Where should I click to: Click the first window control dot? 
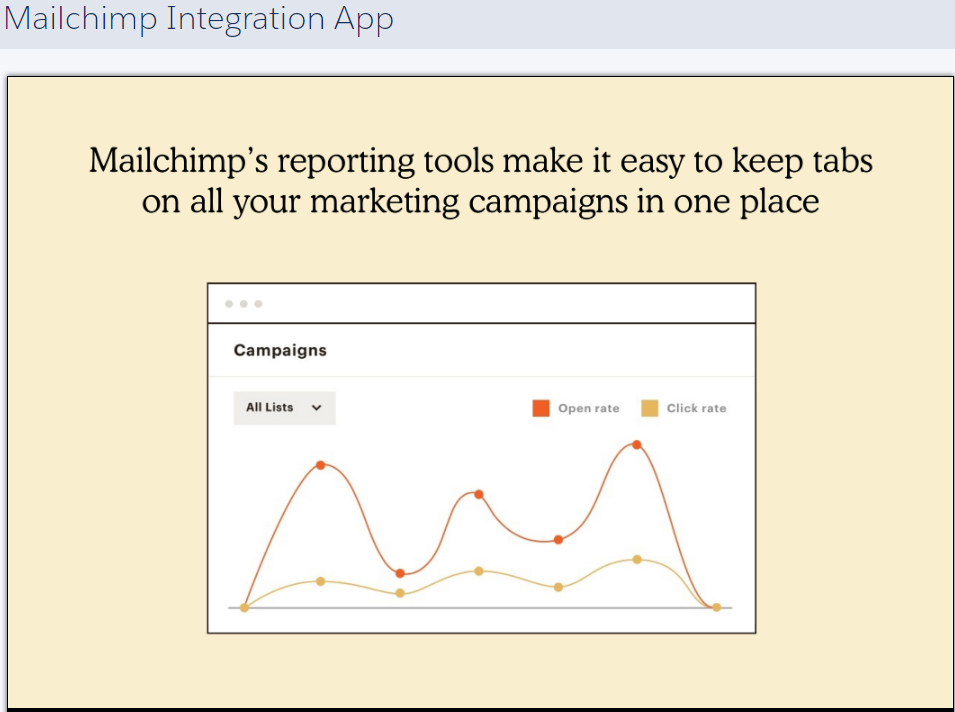click(x=229, y=304)
